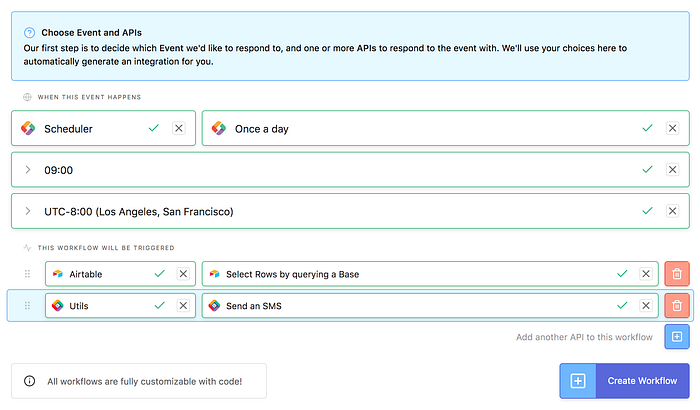Delete the Utils Send an SMS row

point(677,306)
